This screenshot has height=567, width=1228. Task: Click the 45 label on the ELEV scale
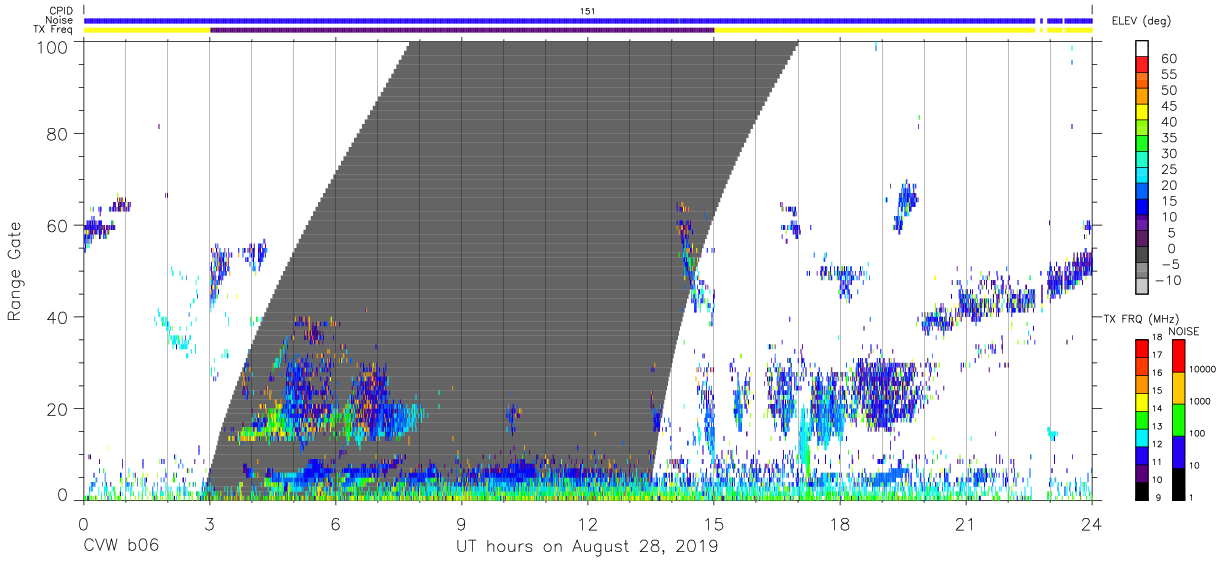pos(1167,107)
